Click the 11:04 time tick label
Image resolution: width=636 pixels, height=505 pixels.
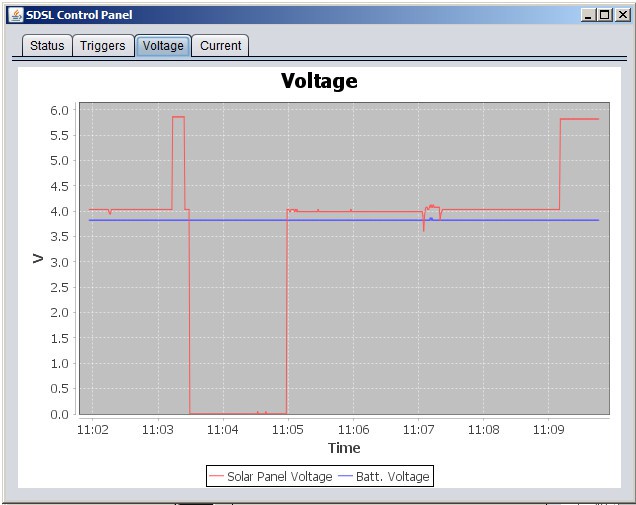(x=223, y=430)
